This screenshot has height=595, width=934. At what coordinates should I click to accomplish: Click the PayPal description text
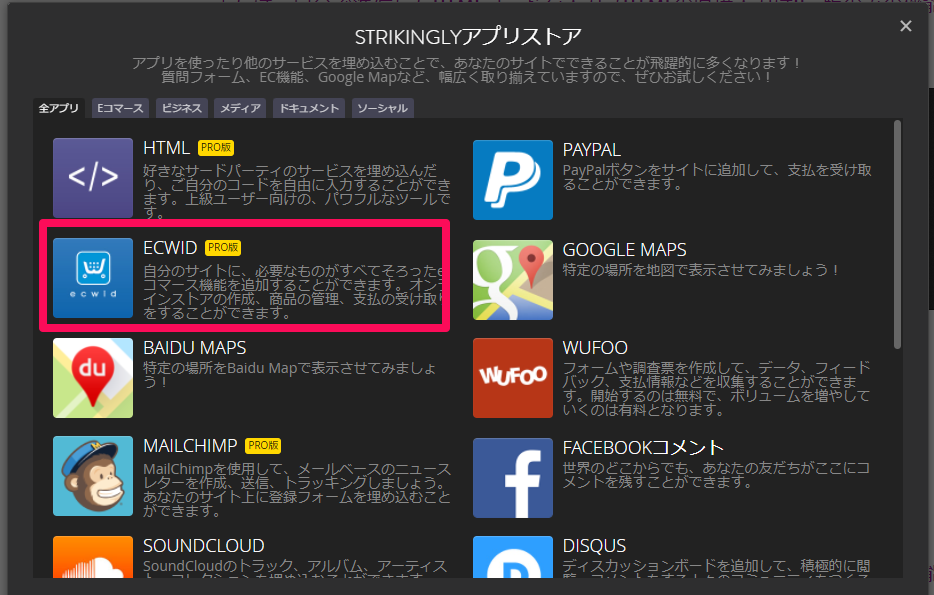(717, 177)
